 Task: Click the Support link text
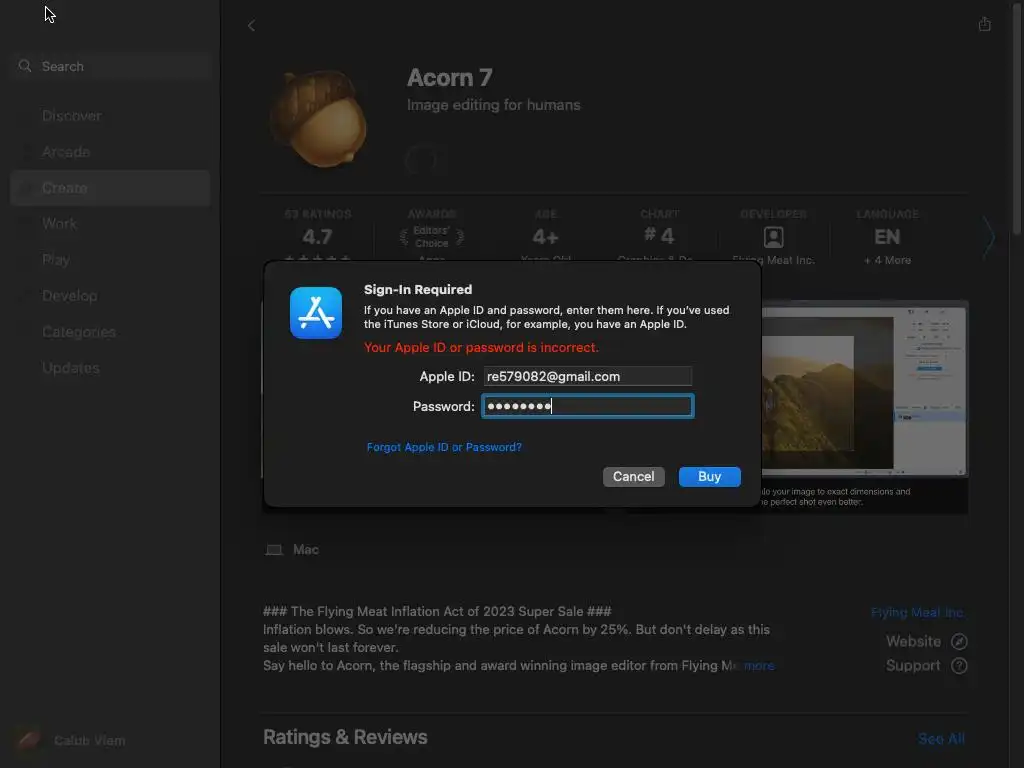(913, 665)
